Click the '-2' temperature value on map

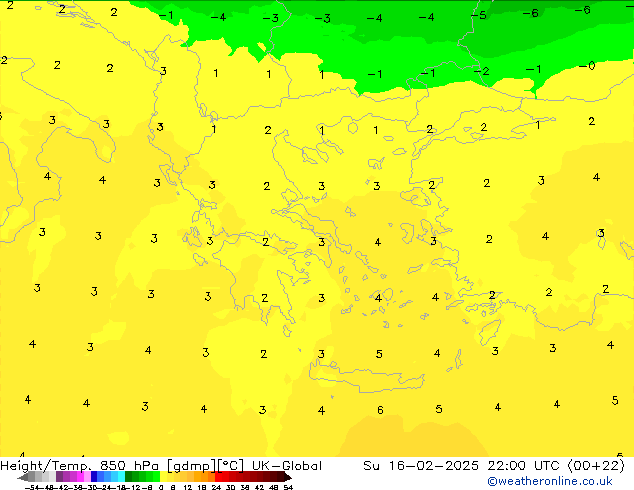pyautogui.click(x=482, y=71)
